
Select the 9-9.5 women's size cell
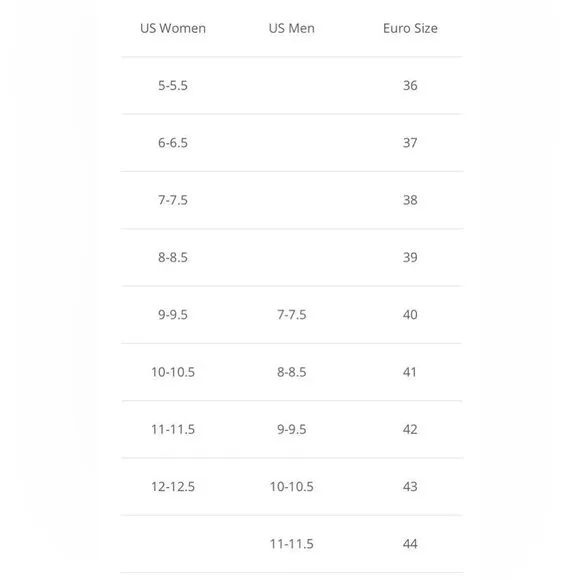173,315
